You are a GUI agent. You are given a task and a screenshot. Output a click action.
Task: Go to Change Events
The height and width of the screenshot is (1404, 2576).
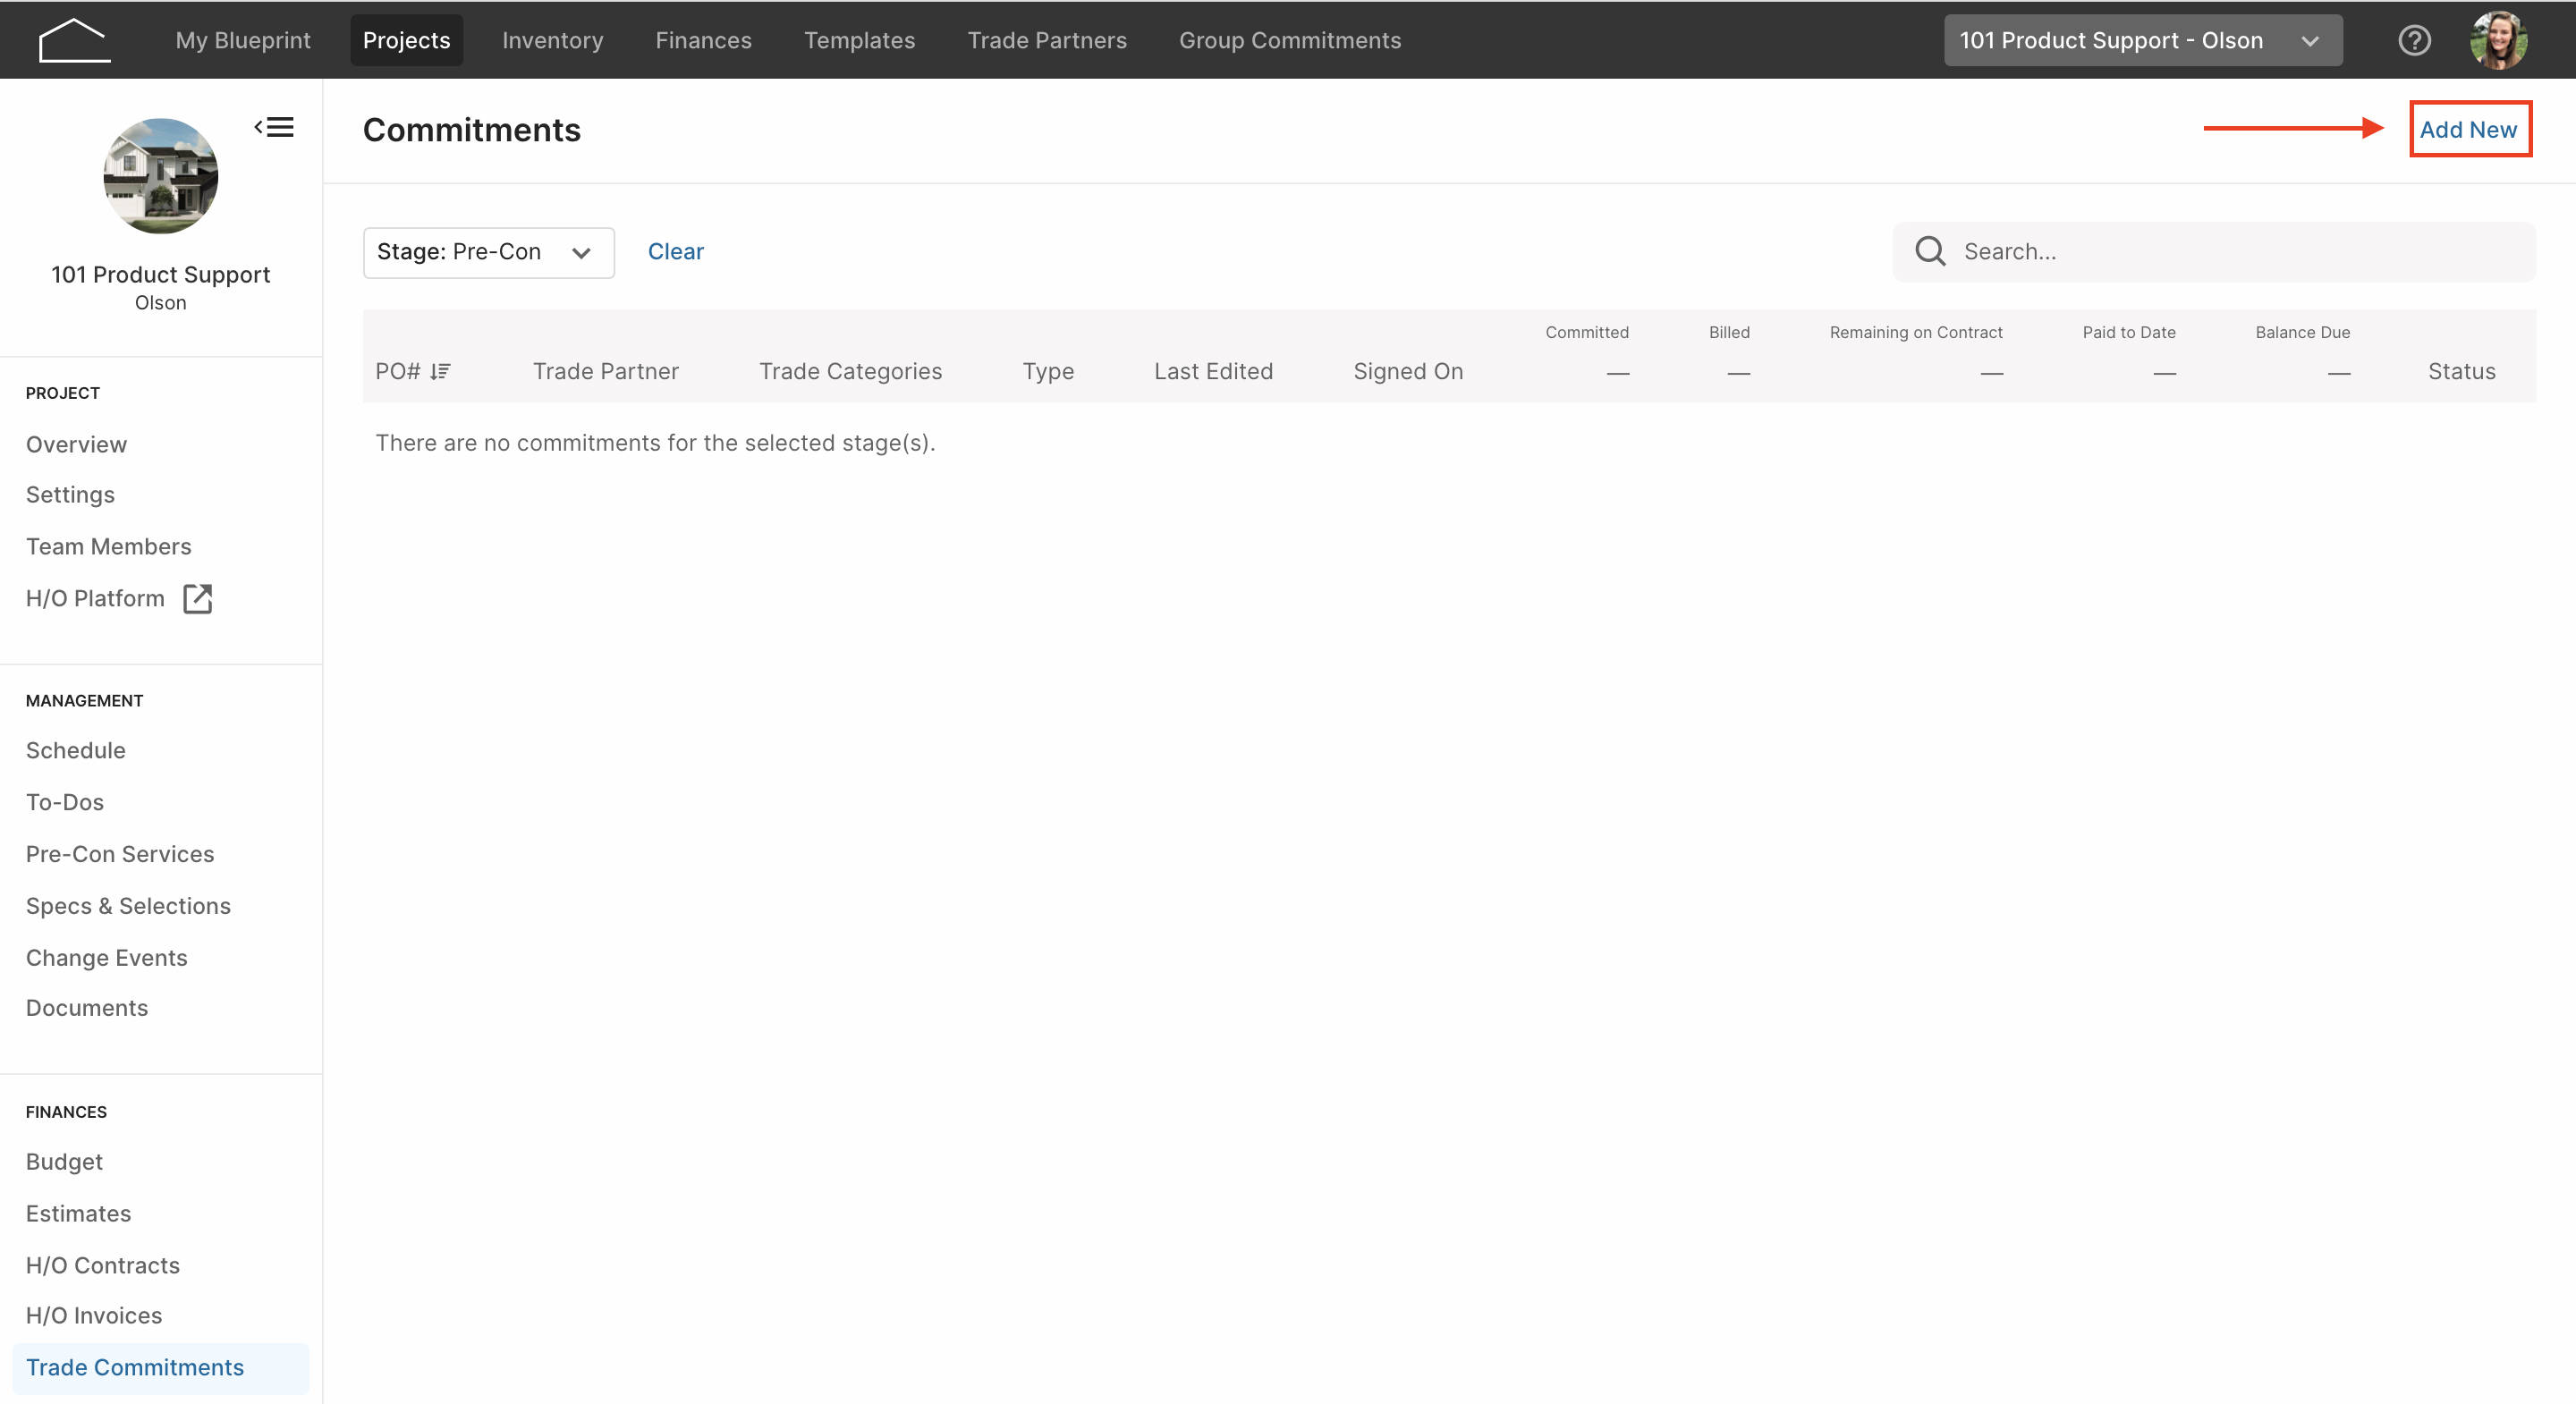click(x=106, y=958)
